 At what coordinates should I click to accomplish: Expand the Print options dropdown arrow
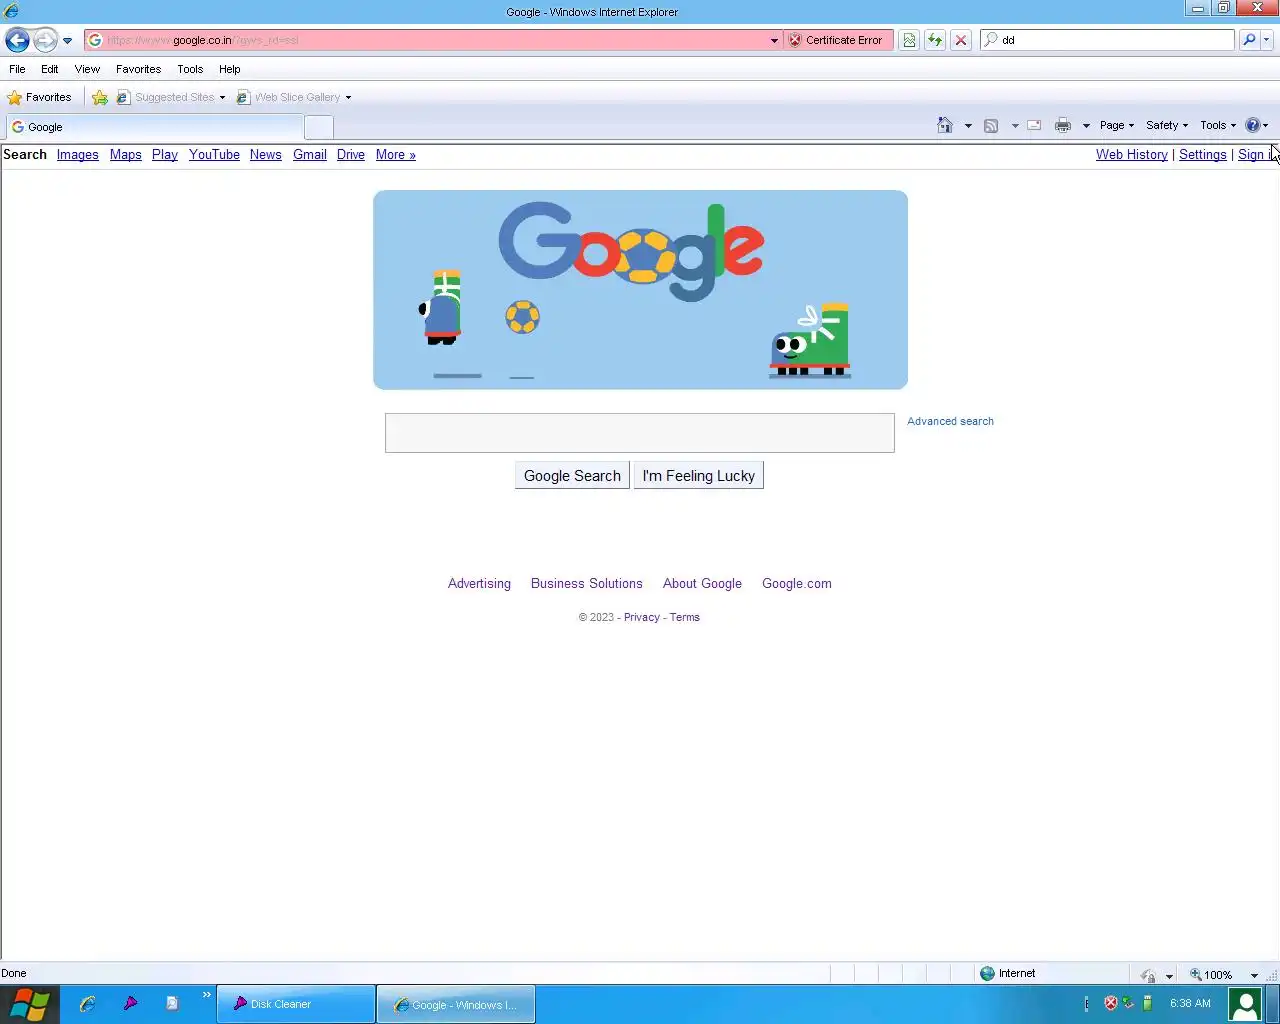pos(1086,126)
